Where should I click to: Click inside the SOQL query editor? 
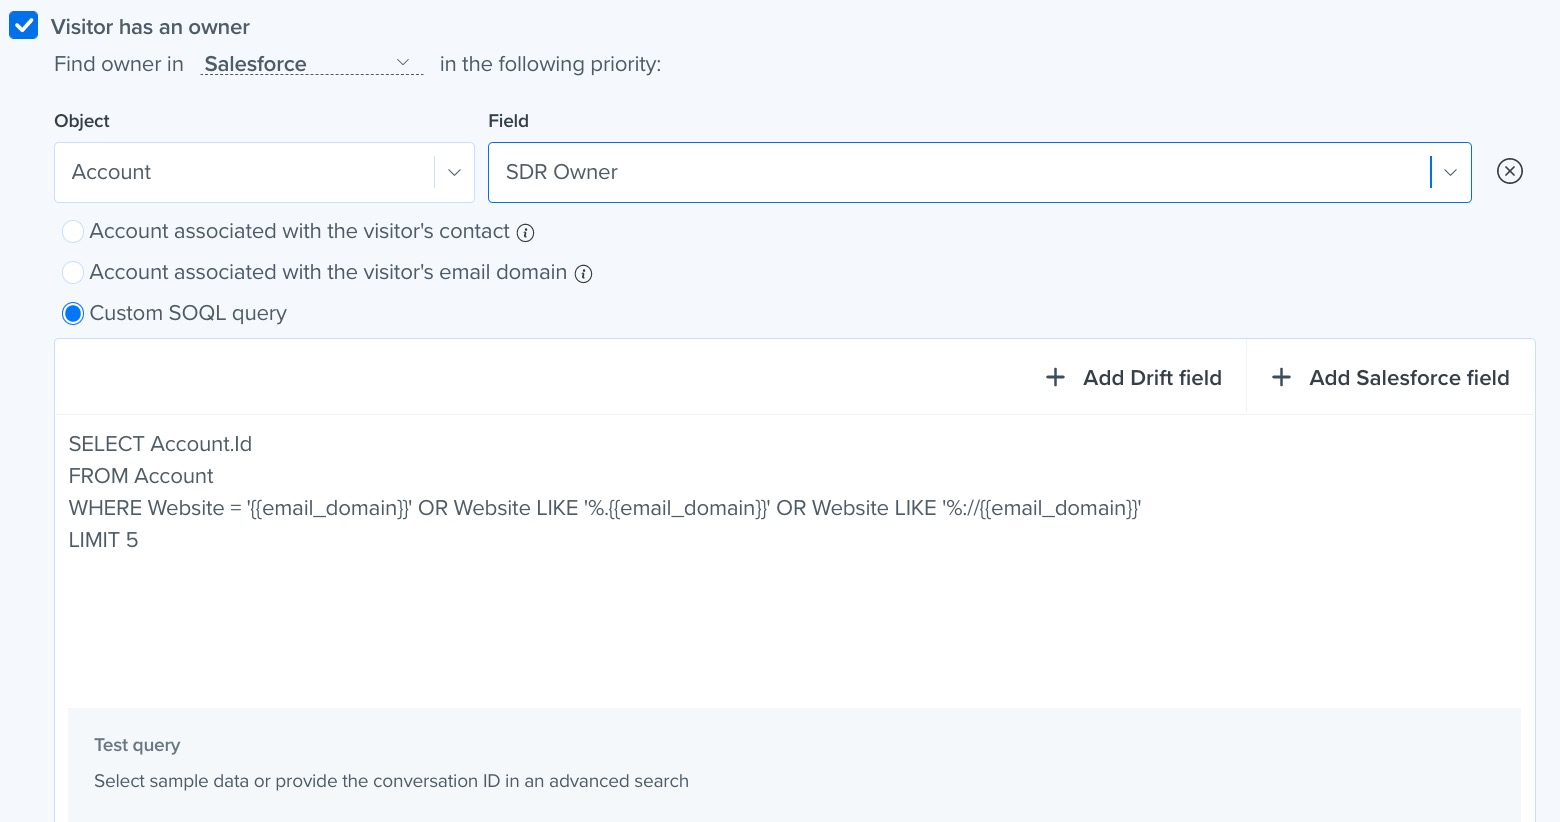click(794, 560)
